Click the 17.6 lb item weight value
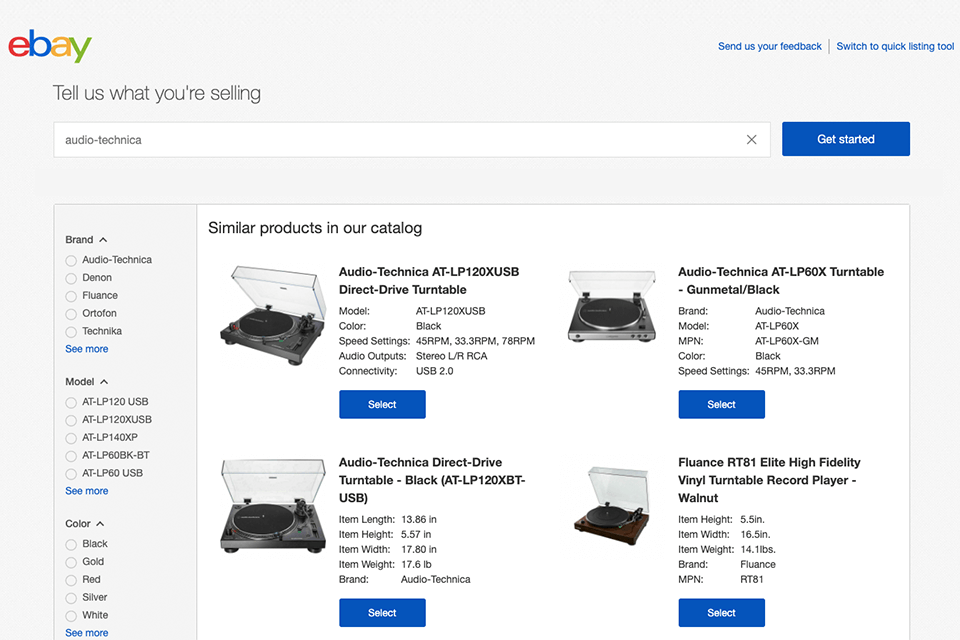 (x=416, y=565)
